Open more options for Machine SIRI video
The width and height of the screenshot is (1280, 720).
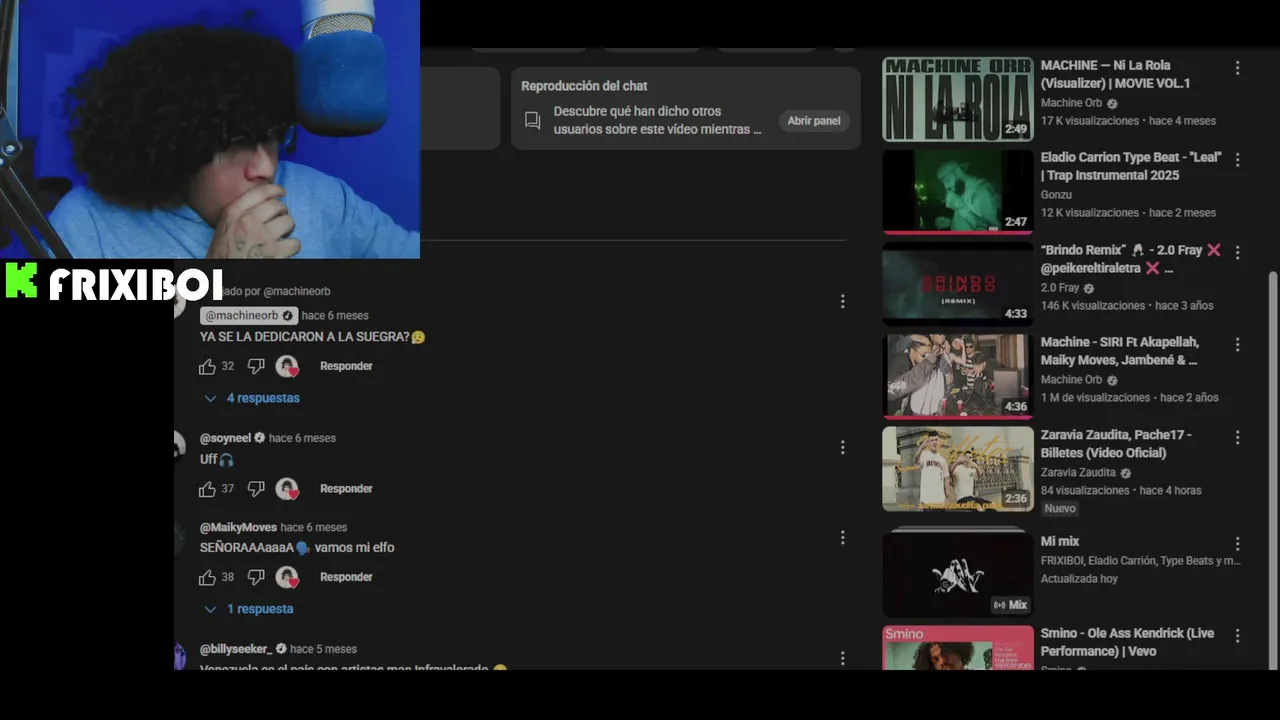point(1237,344)
